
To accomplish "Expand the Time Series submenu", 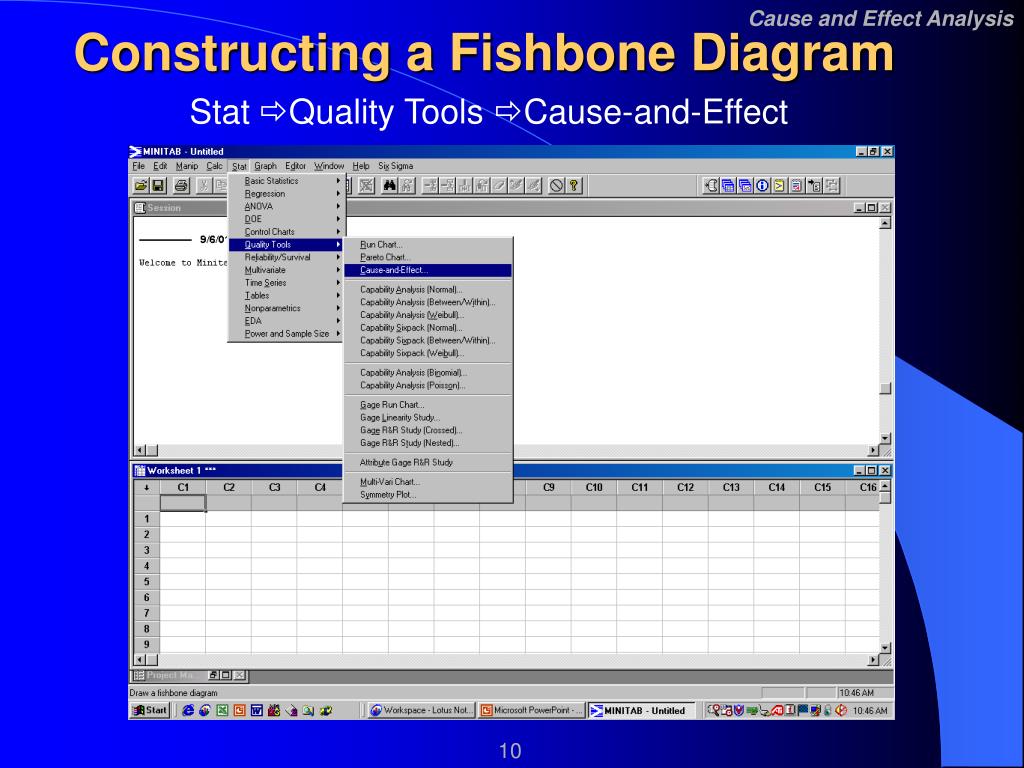I will pyautogui.click(x=286, y=283).
